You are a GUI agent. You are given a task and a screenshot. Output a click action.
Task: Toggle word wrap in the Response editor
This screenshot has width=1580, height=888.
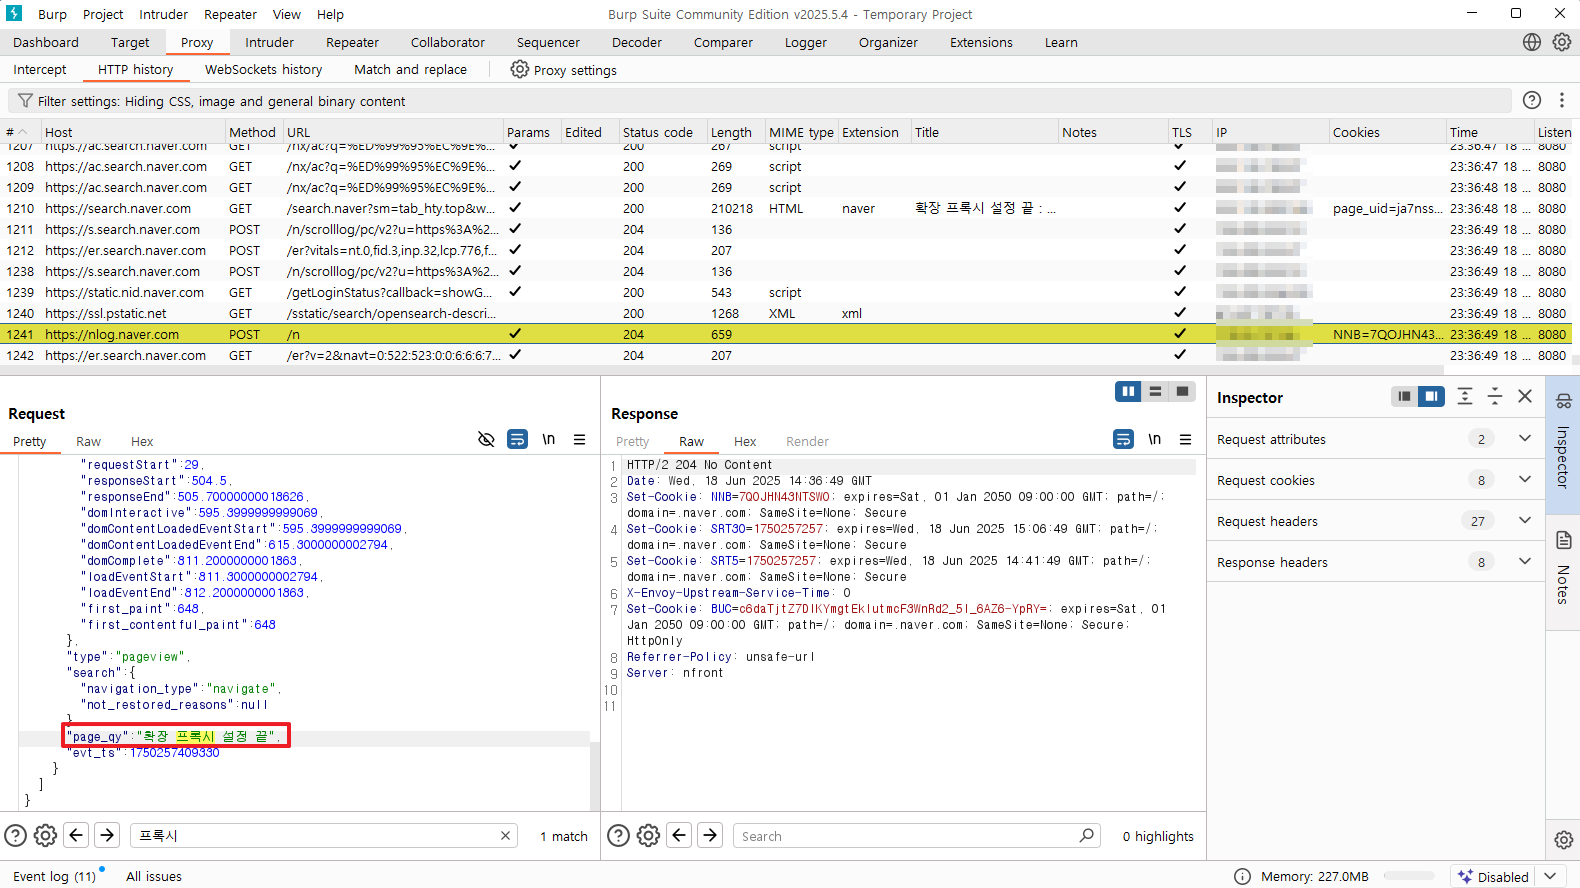pyautogui.click(x=1124, y=439)
